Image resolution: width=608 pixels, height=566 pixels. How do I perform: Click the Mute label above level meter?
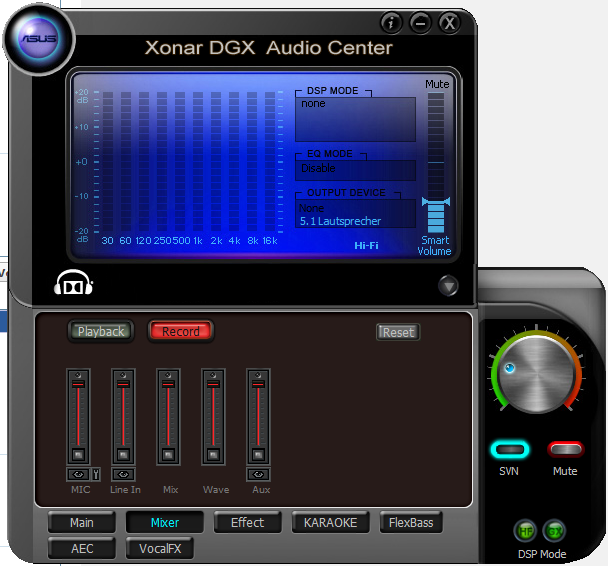click(x=437, y=84)
